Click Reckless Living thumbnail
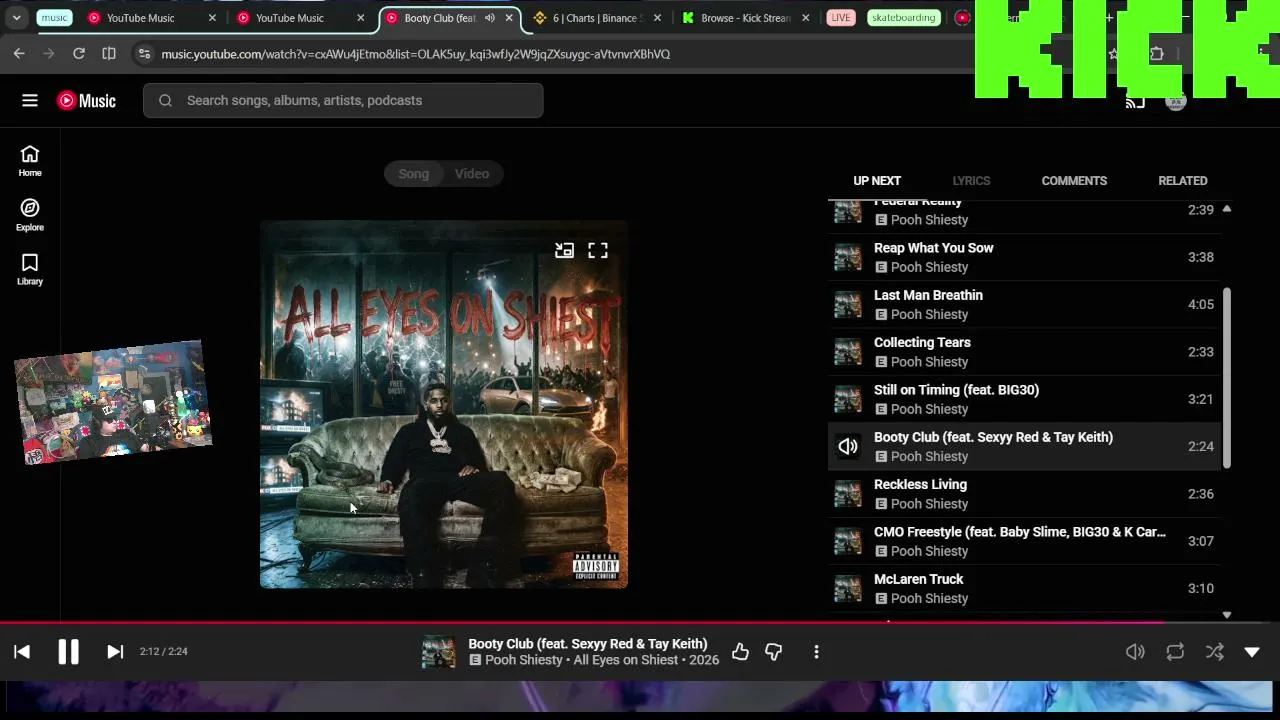This screenshot has height=720, width=1280. (848, 494)
